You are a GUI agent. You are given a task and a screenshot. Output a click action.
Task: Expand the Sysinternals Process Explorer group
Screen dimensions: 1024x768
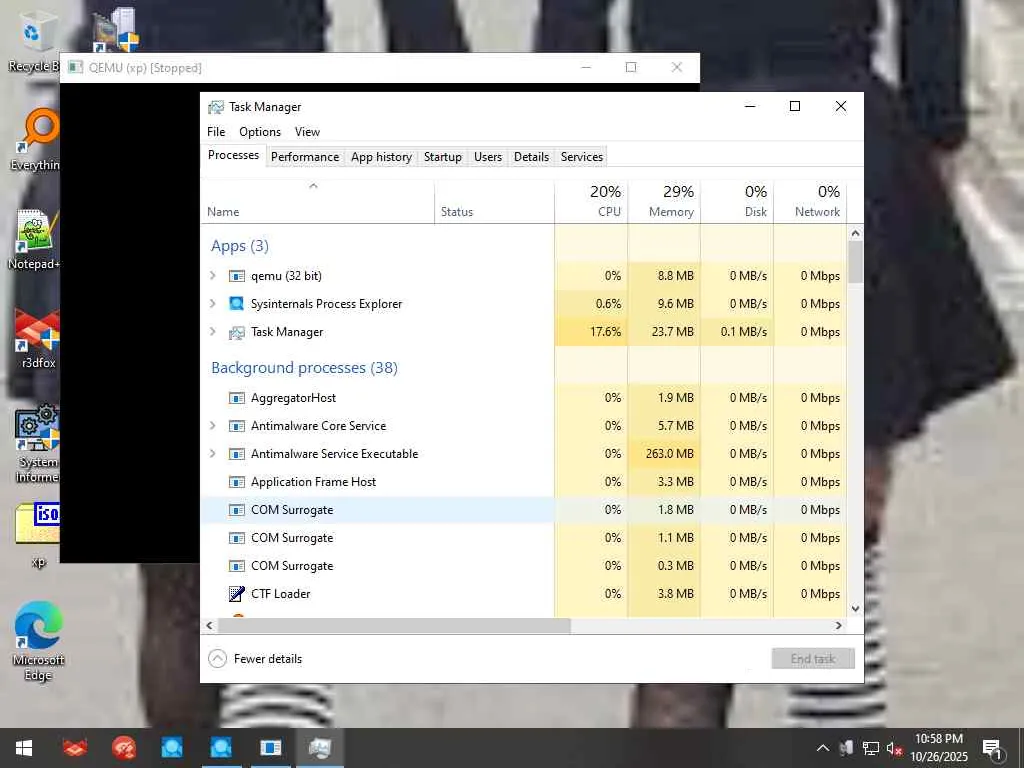(212, 304)
